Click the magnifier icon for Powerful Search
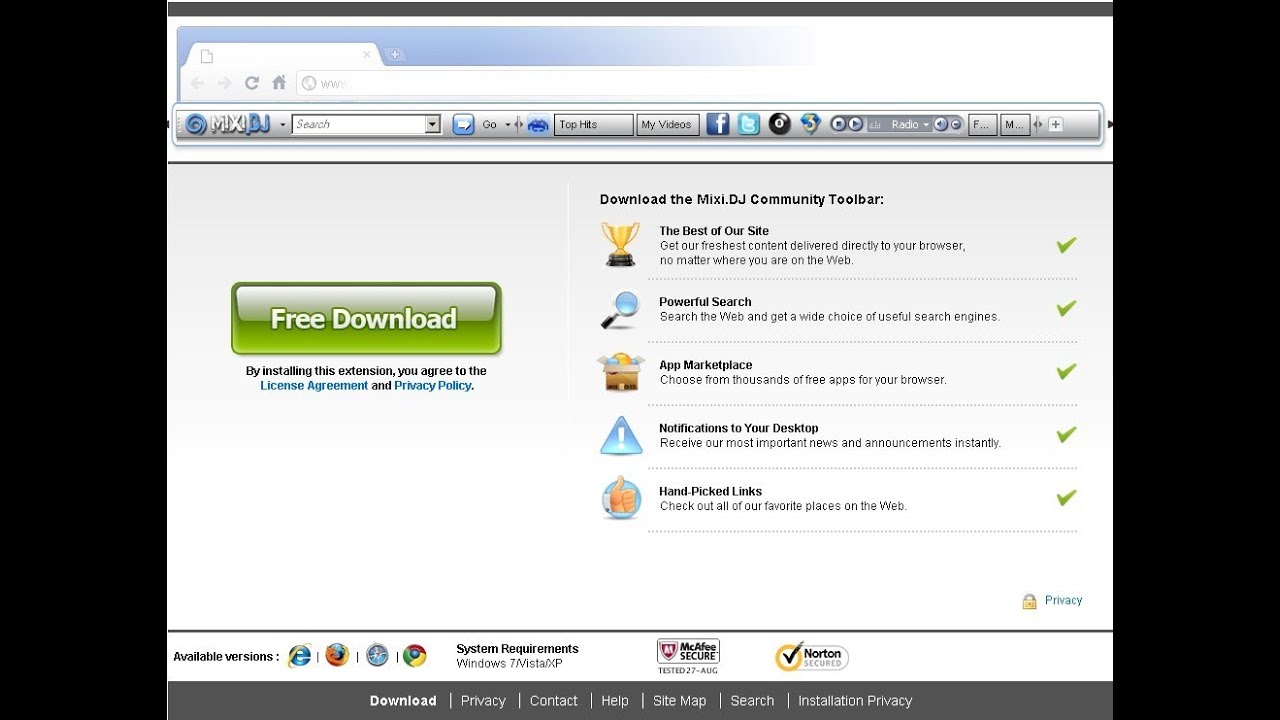The height and width of the screenshot is (720, 1280). click(620, 310)
